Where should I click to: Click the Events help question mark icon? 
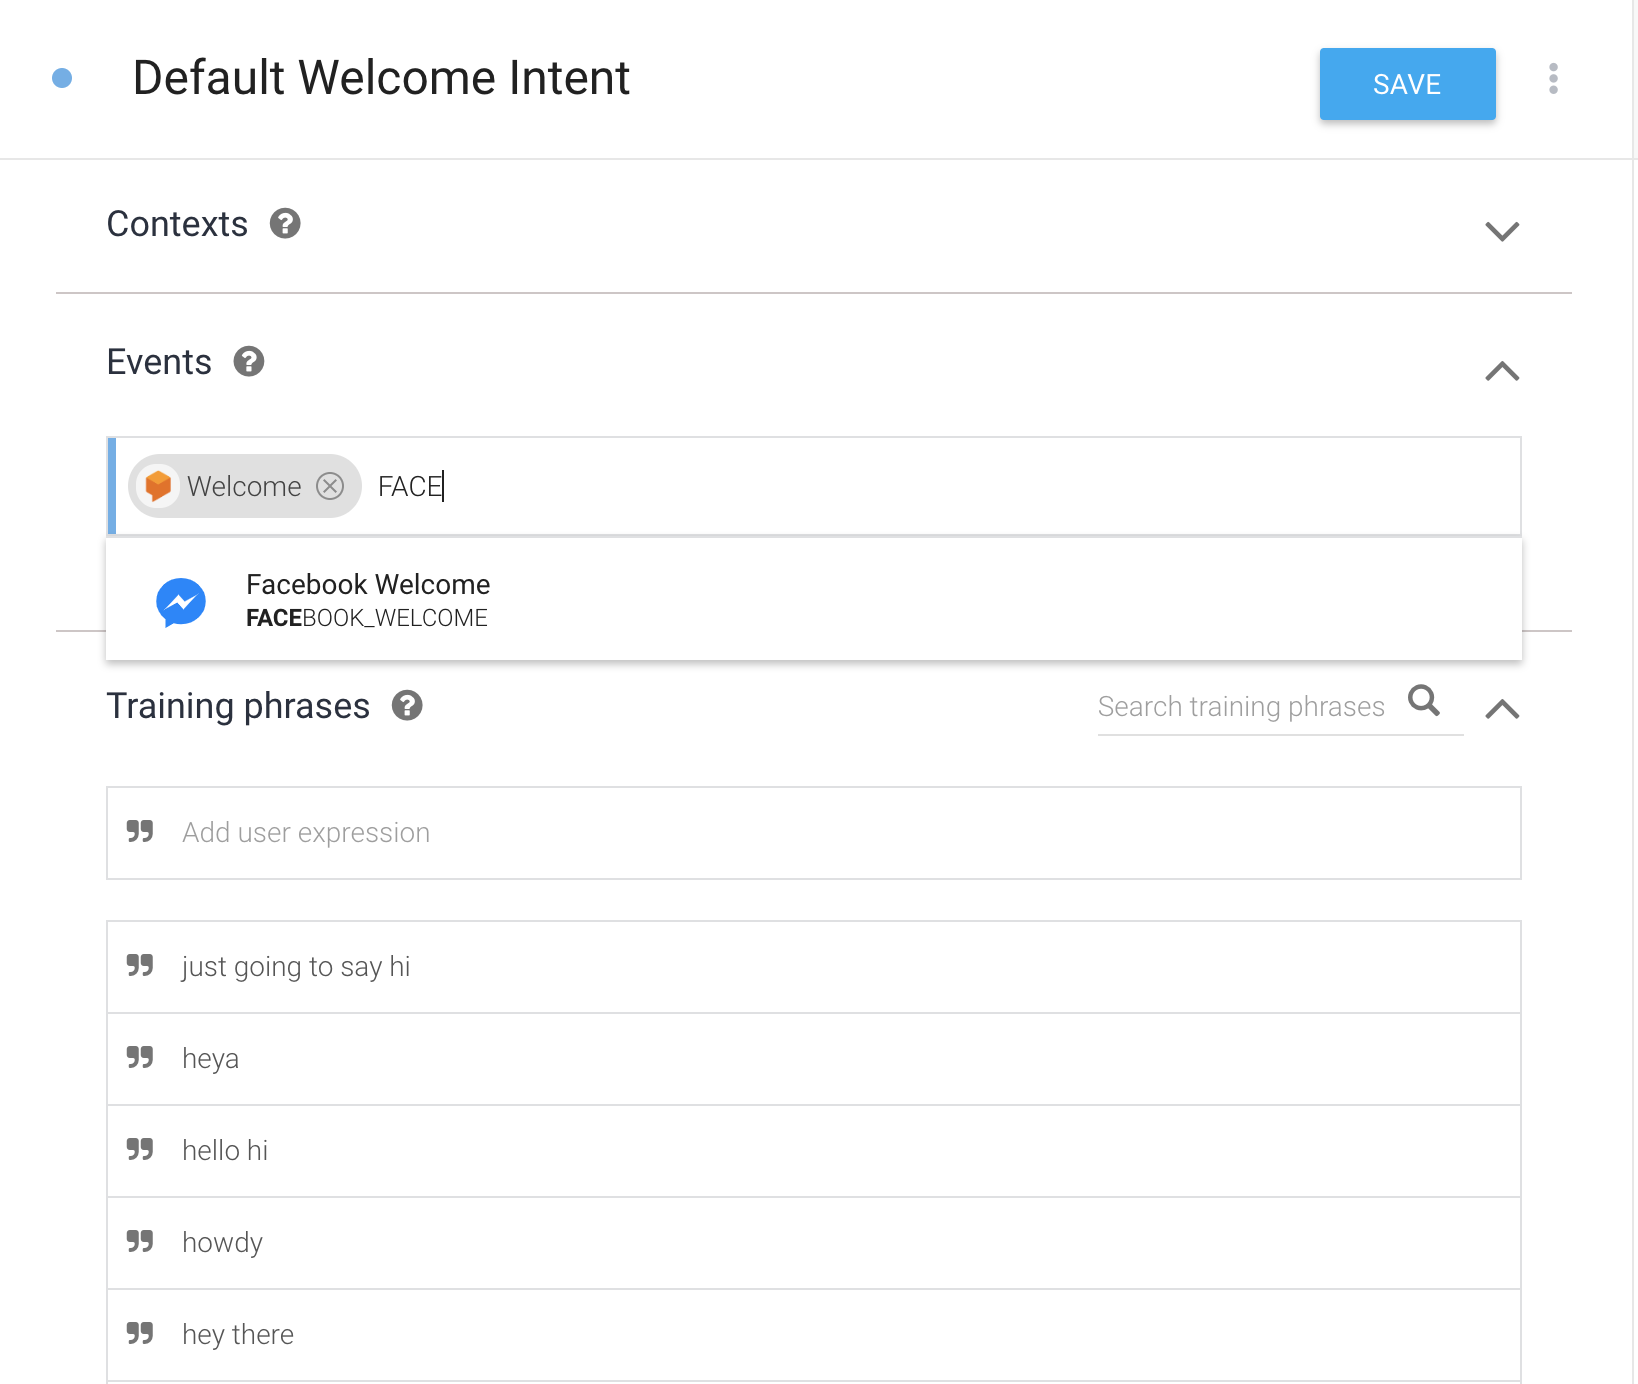249,361
